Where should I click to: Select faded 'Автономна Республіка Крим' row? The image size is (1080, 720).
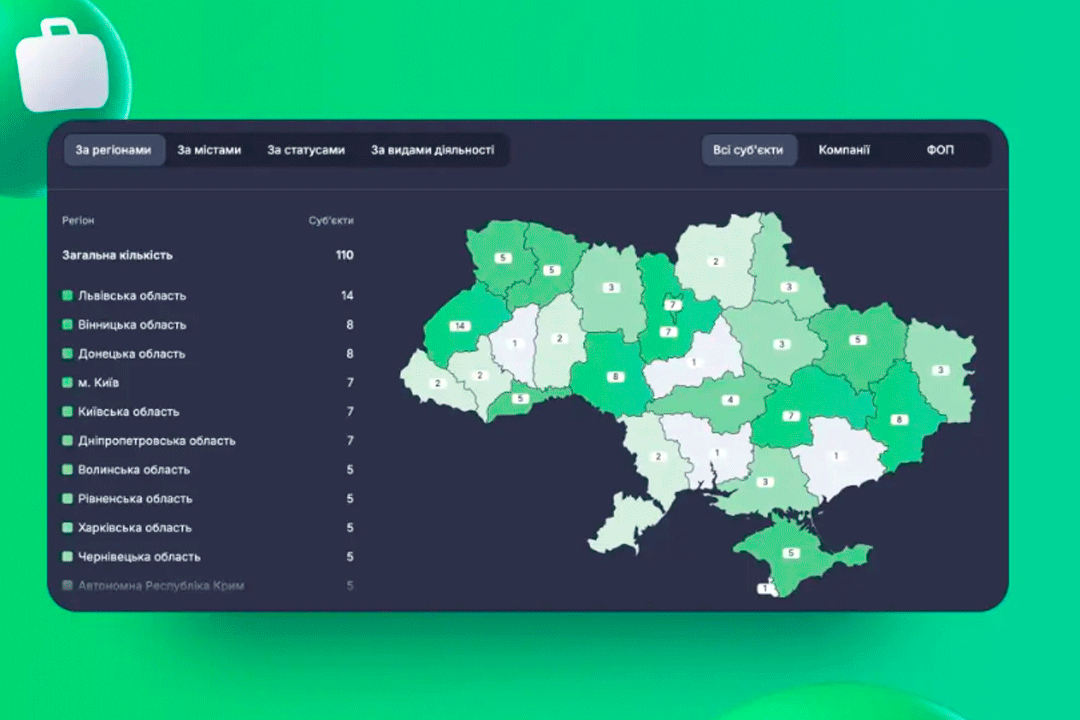point(207,586)
